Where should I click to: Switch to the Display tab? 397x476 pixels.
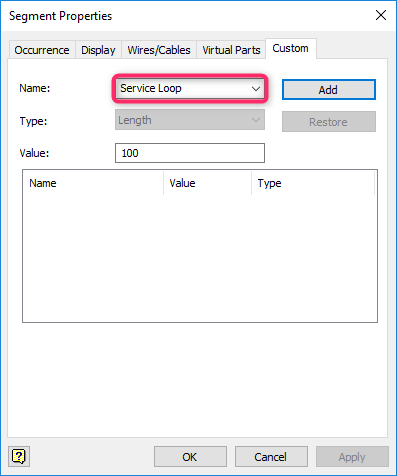(x=98, y=50)
